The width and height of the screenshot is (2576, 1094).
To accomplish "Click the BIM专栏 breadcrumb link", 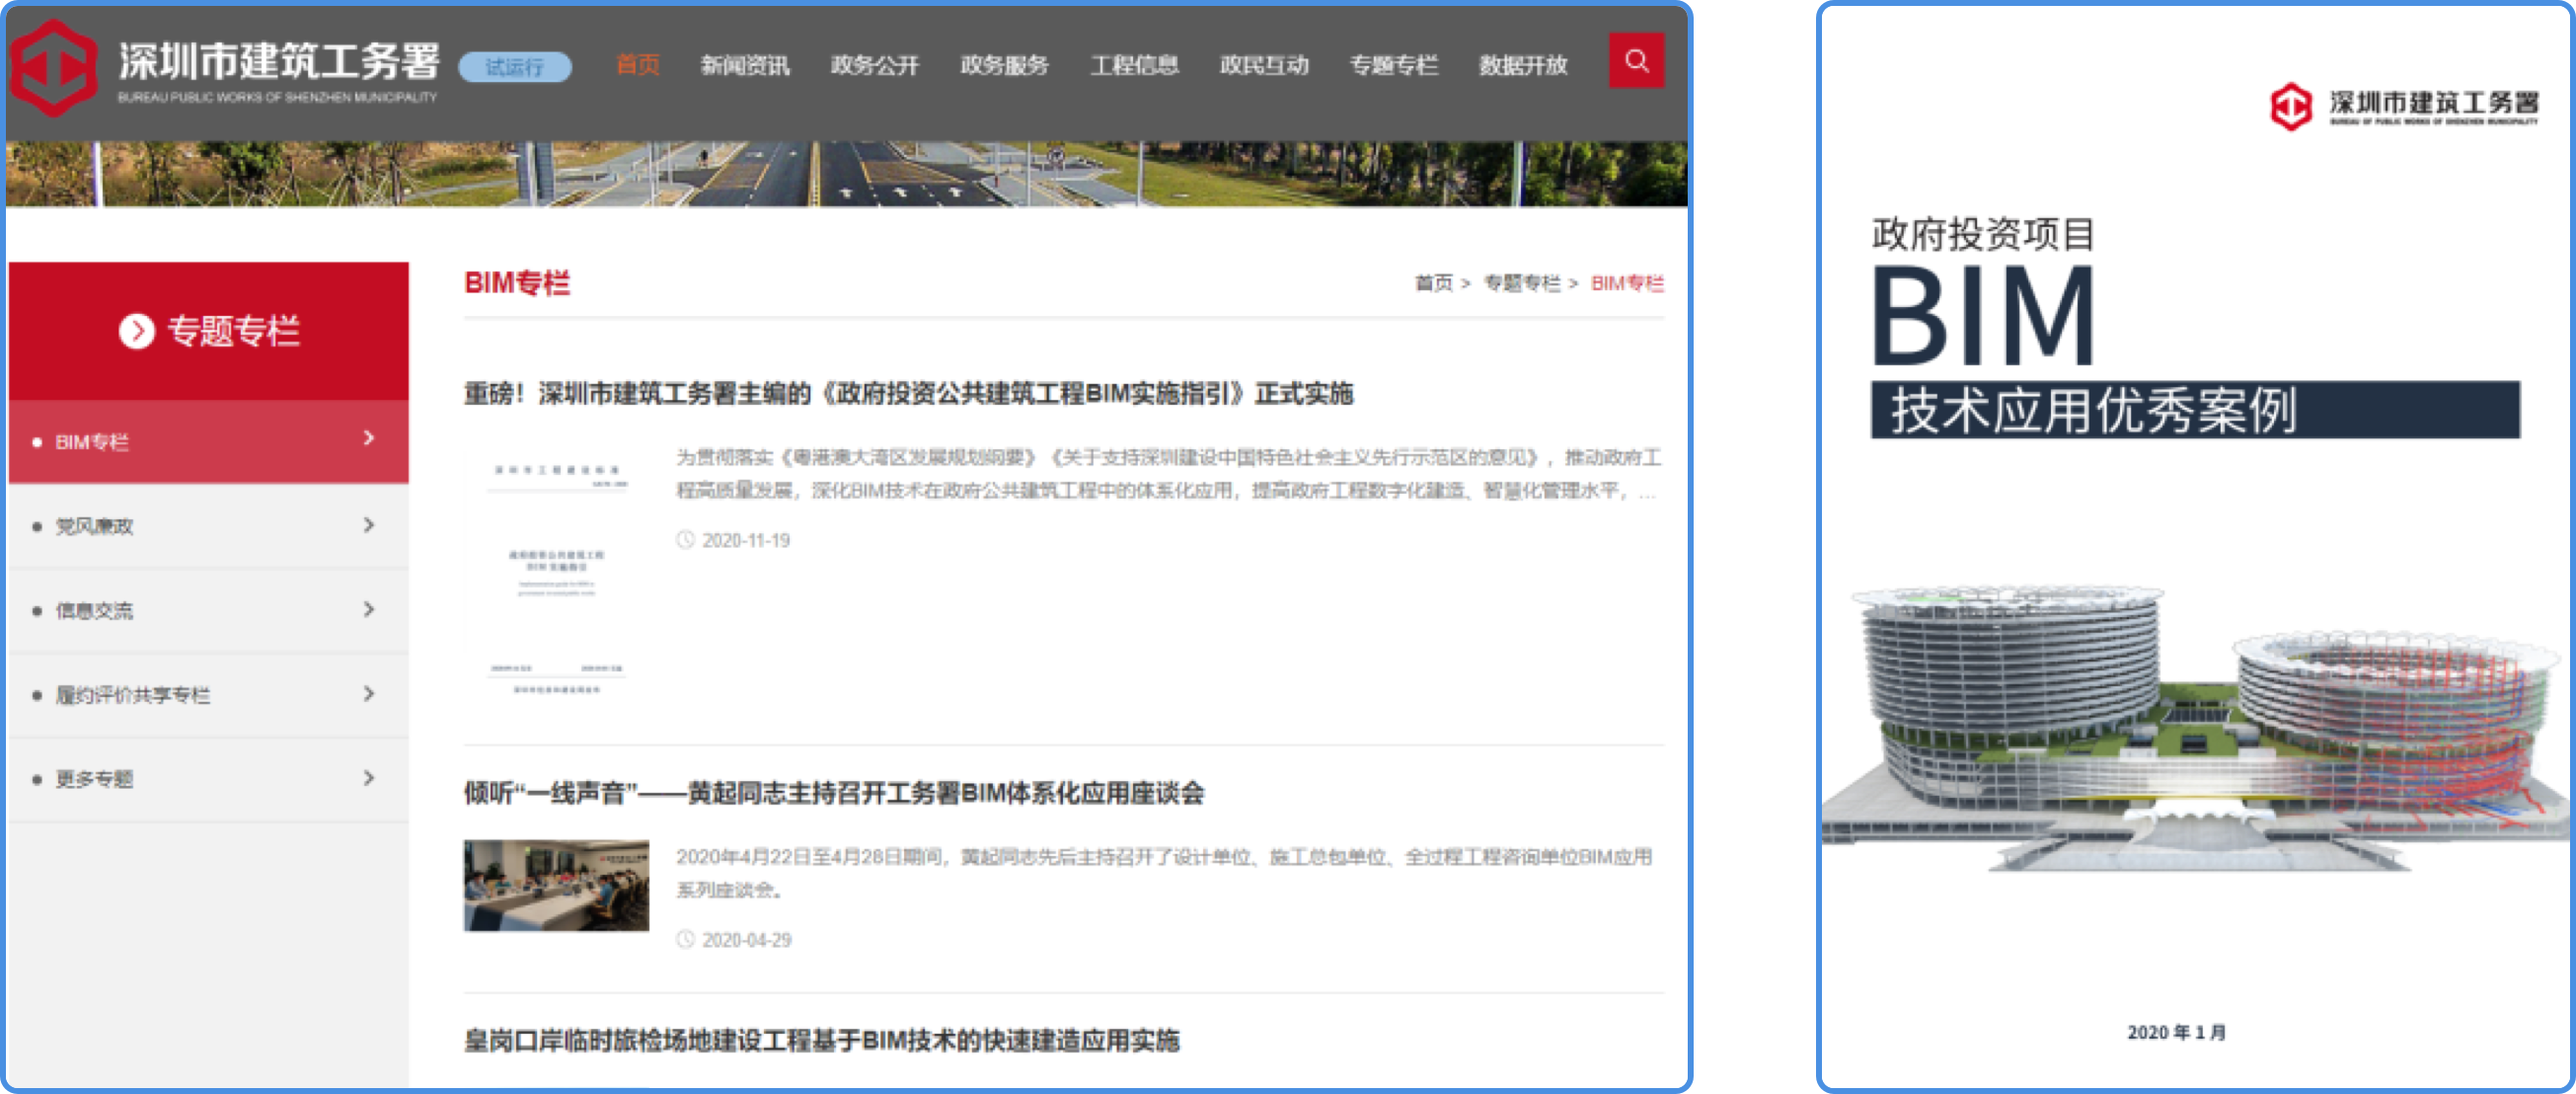I will point(1627,283).
